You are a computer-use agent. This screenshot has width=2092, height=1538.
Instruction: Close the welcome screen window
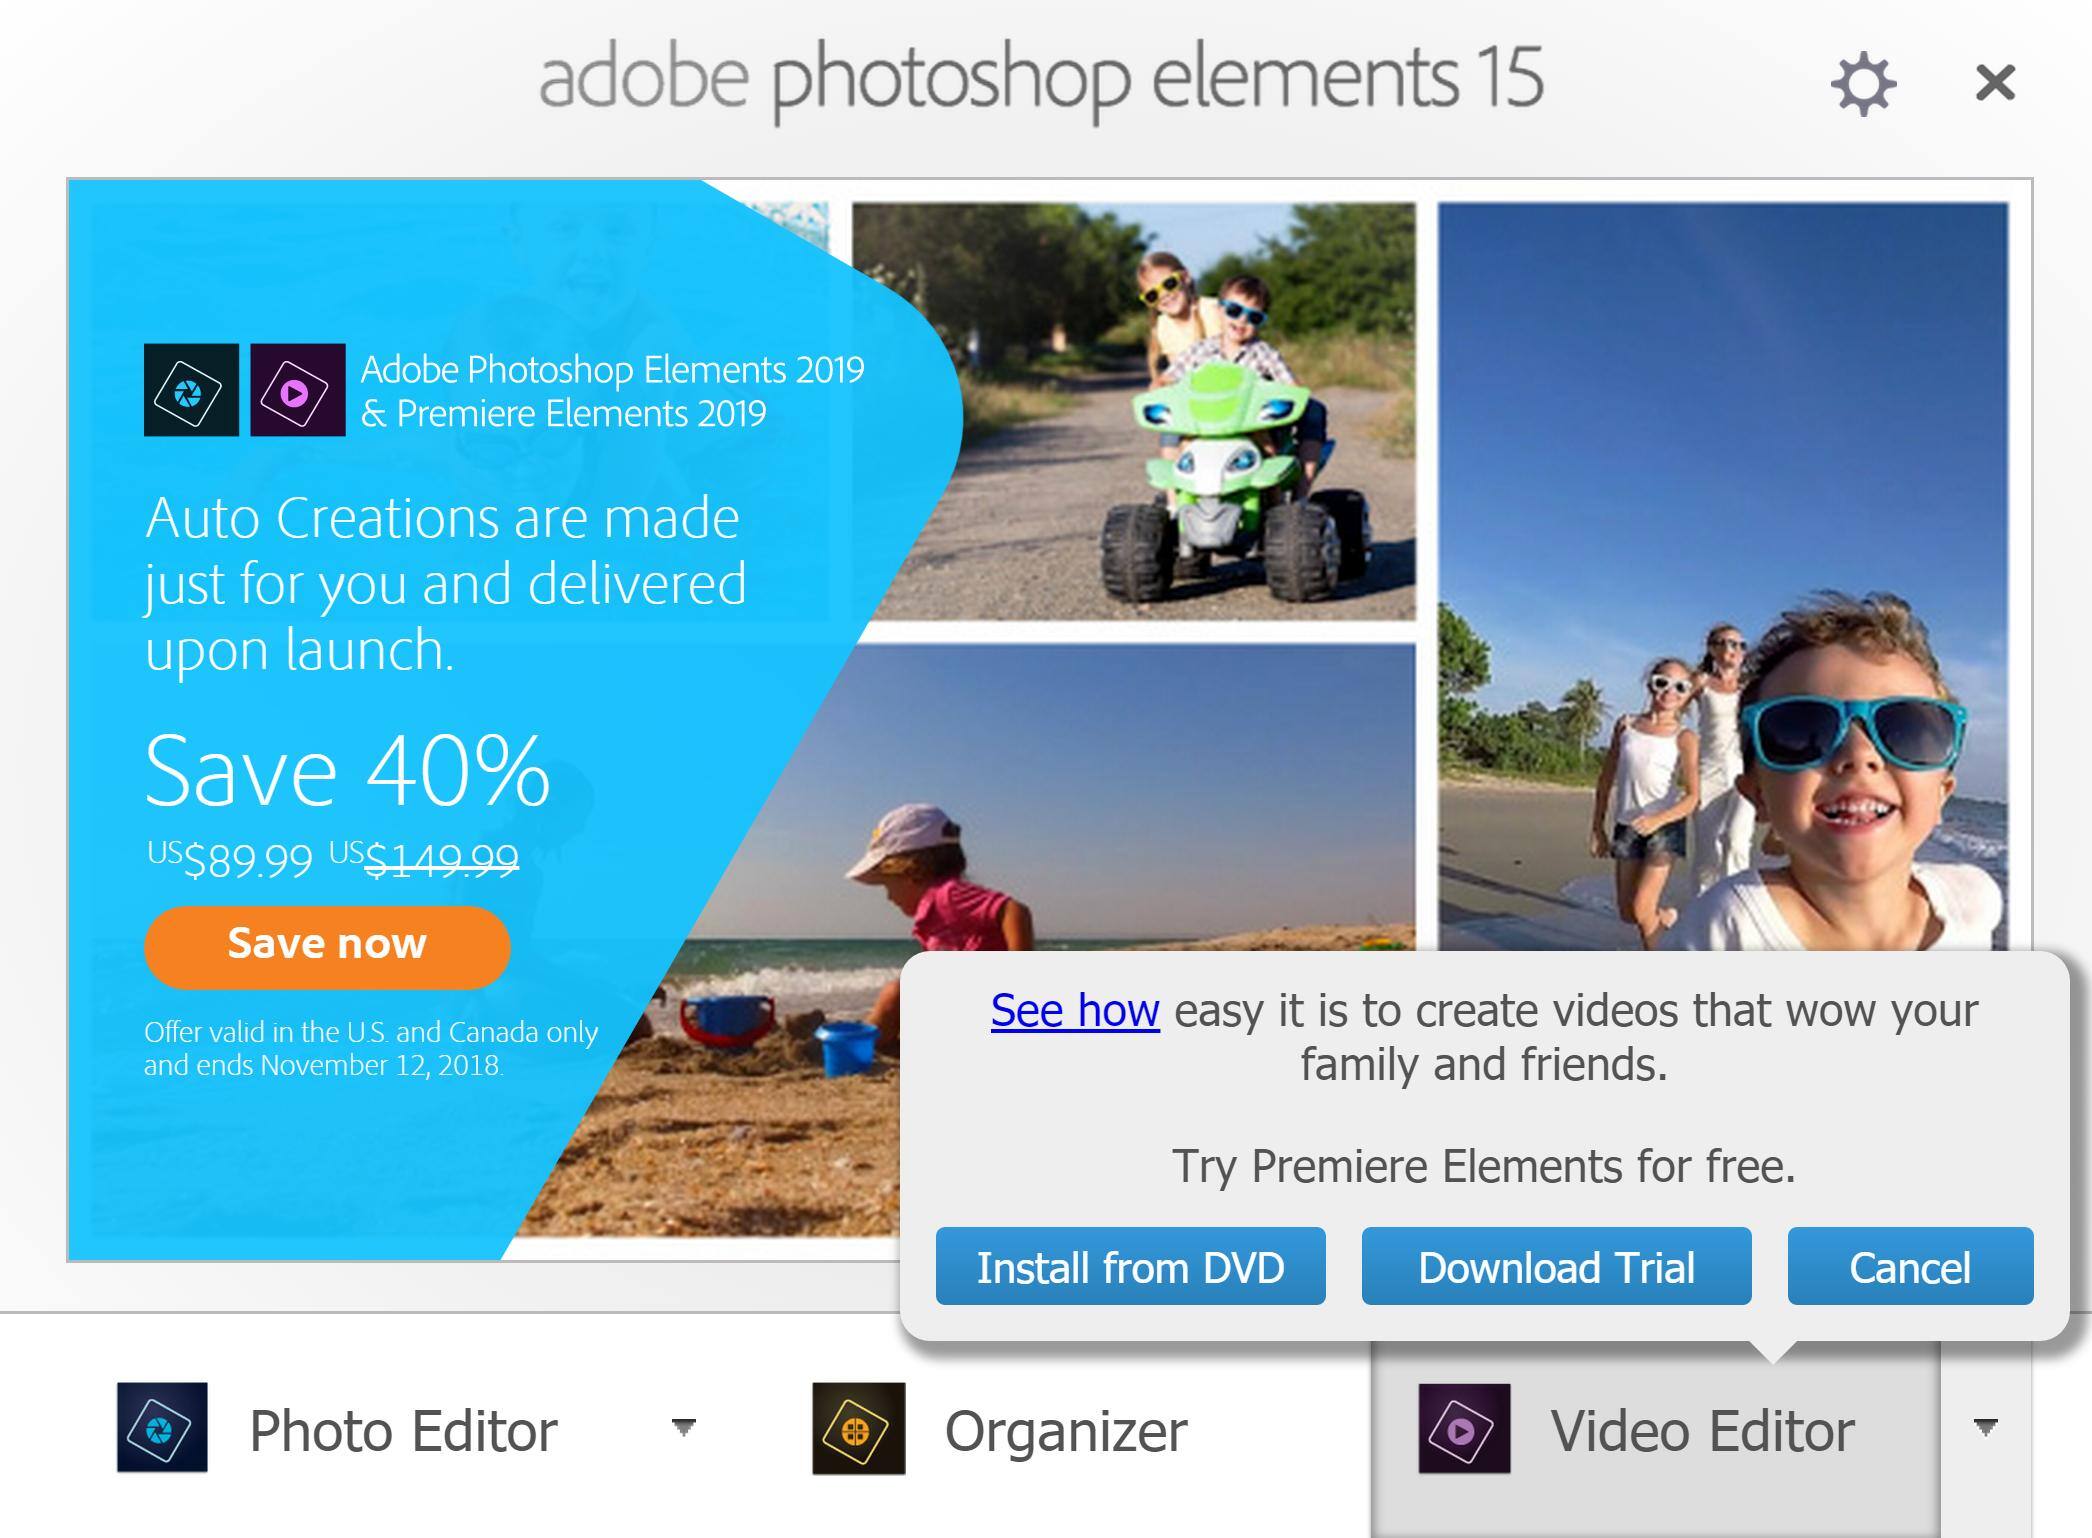pyautogui.click(x=1995, y=83)
